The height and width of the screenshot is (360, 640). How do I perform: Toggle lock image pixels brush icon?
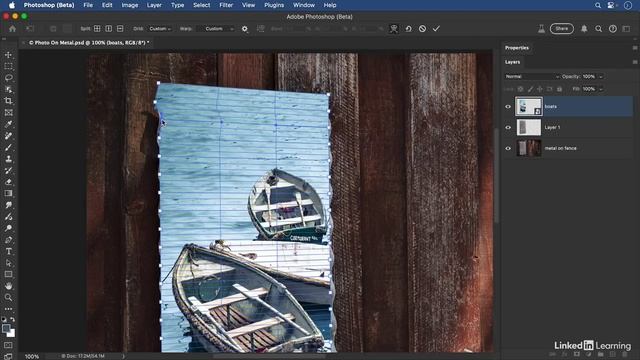tap(530, 89)
